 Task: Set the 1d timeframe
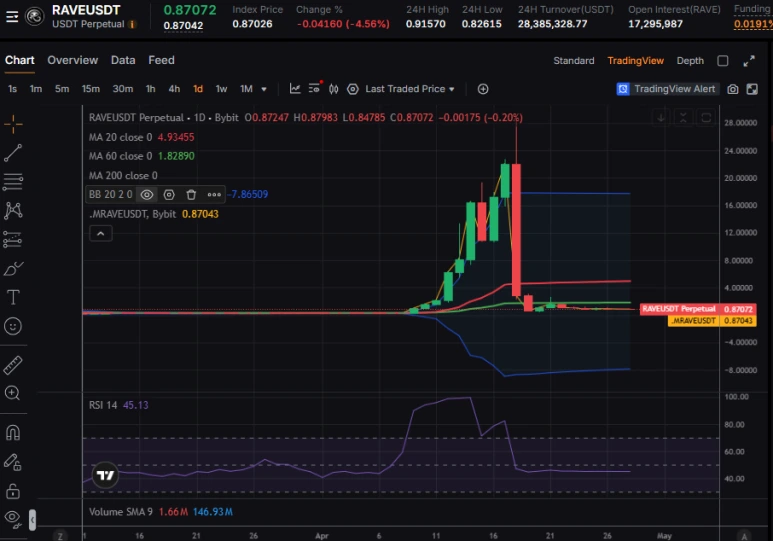pos(198,89)
